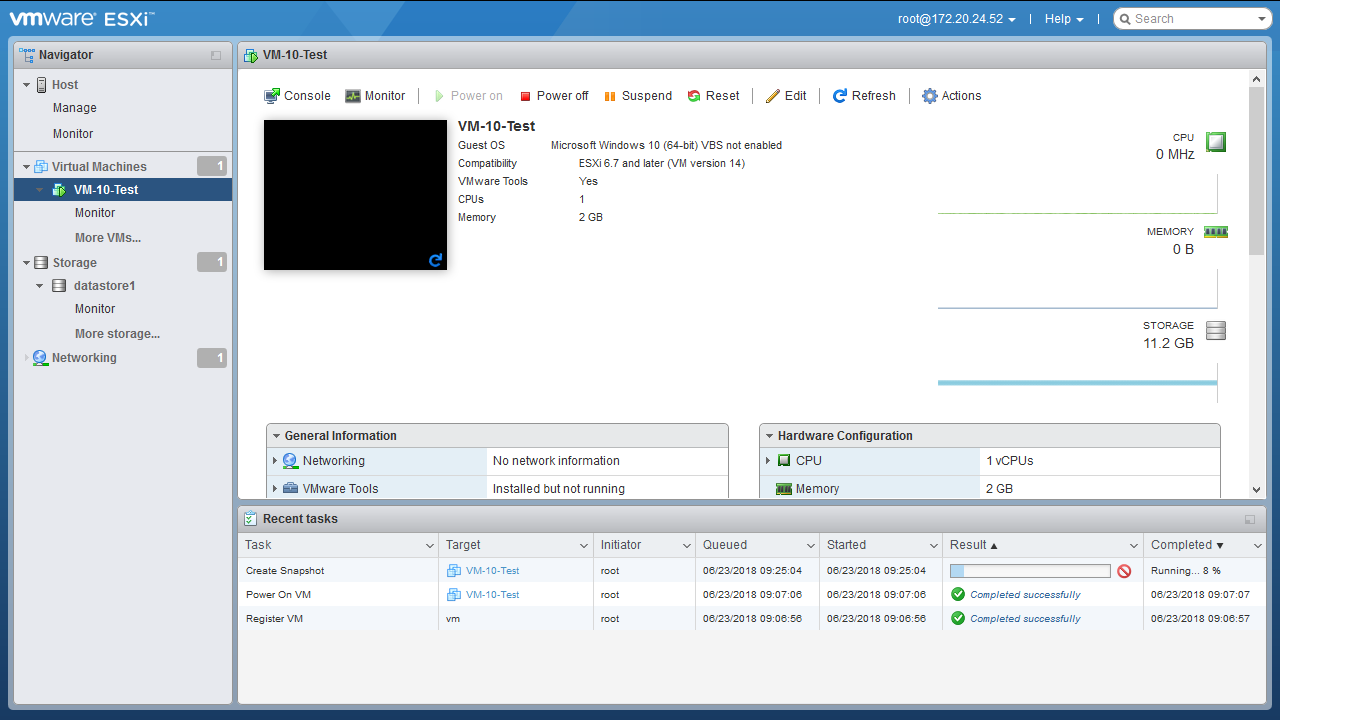The image size is (1360, 720).
Task: Power off the virtual machine
Action: [554, 96]
